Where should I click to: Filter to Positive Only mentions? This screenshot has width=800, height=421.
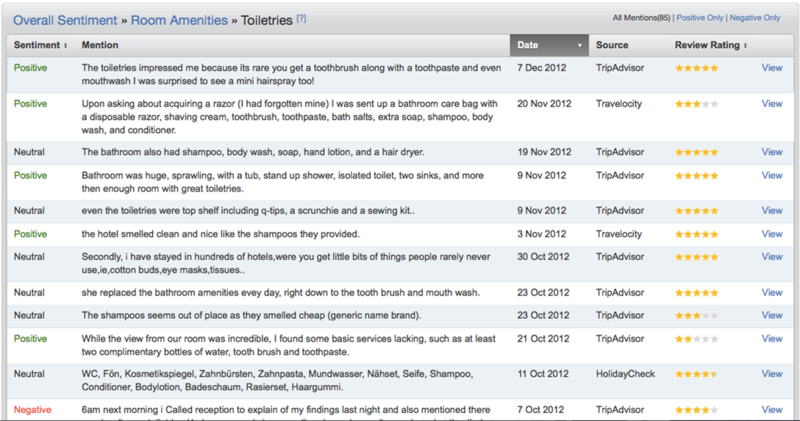tap(700, 18)
